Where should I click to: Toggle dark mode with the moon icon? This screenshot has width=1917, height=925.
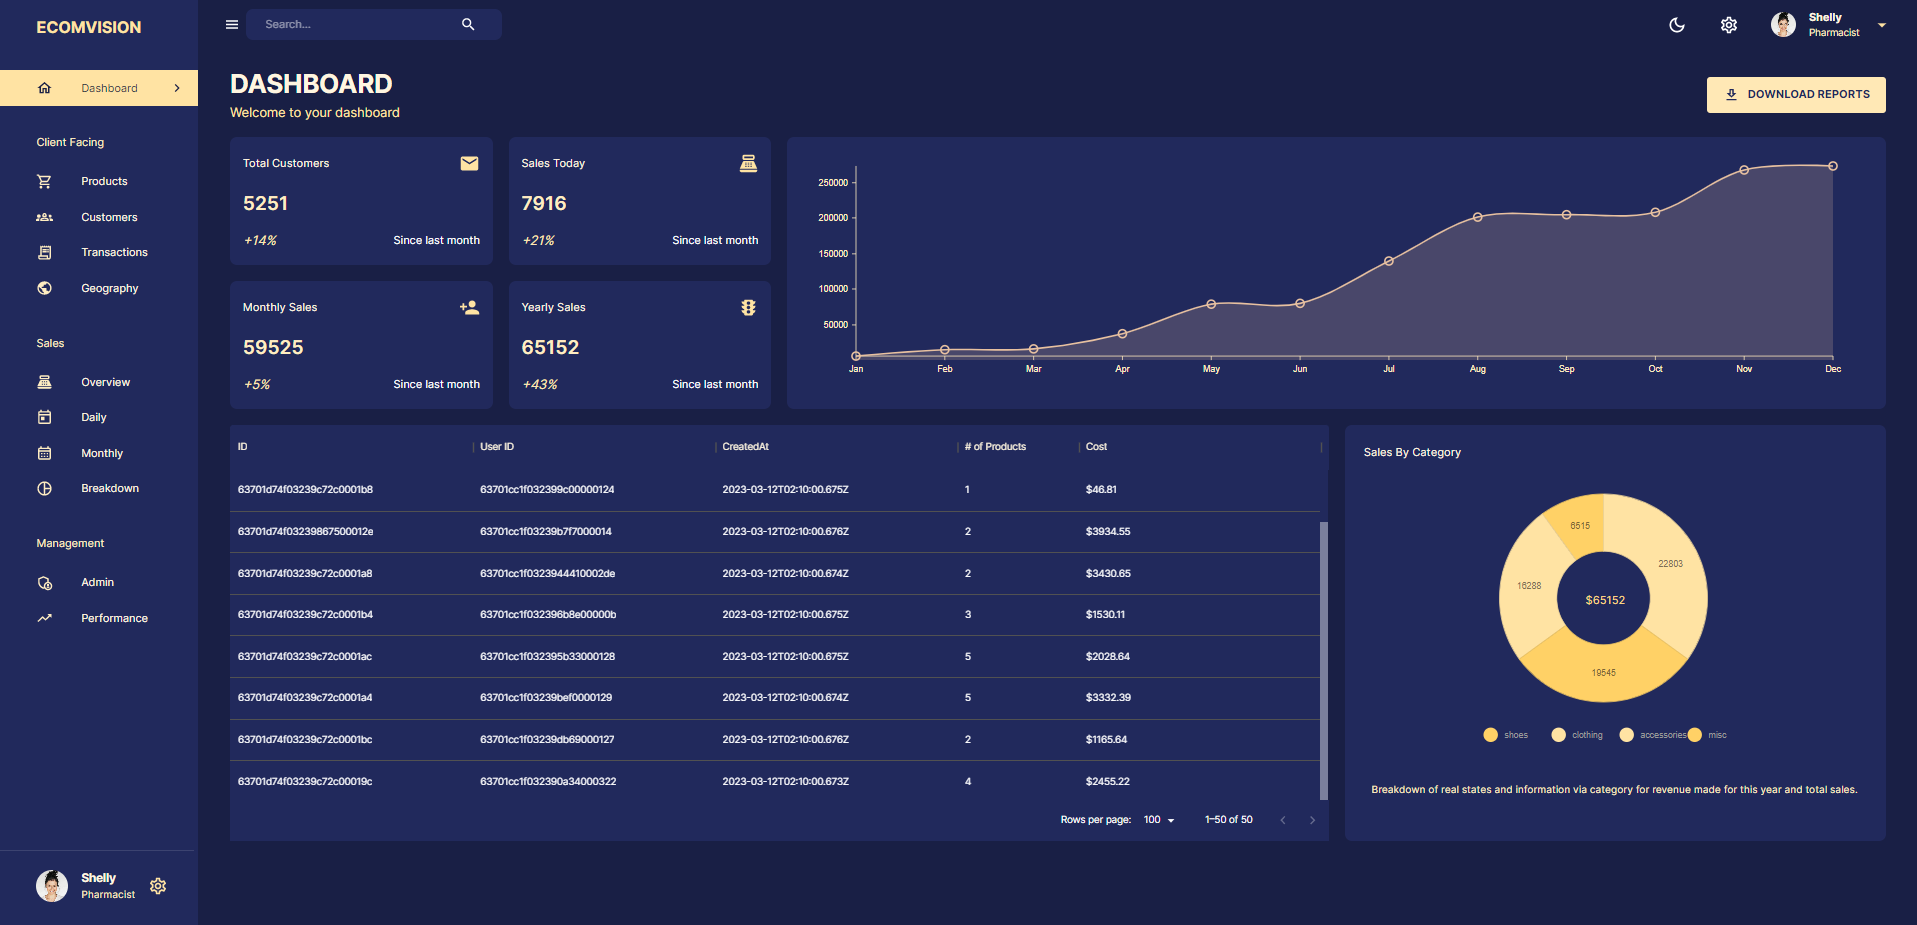point(1676,25)
